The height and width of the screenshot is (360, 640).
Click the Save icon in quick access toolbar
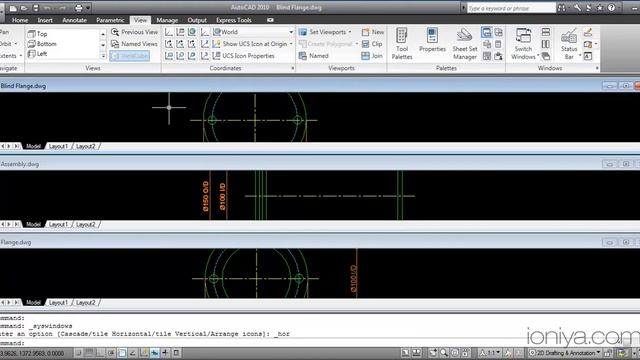pyautogui.click(x=36, y=8)
